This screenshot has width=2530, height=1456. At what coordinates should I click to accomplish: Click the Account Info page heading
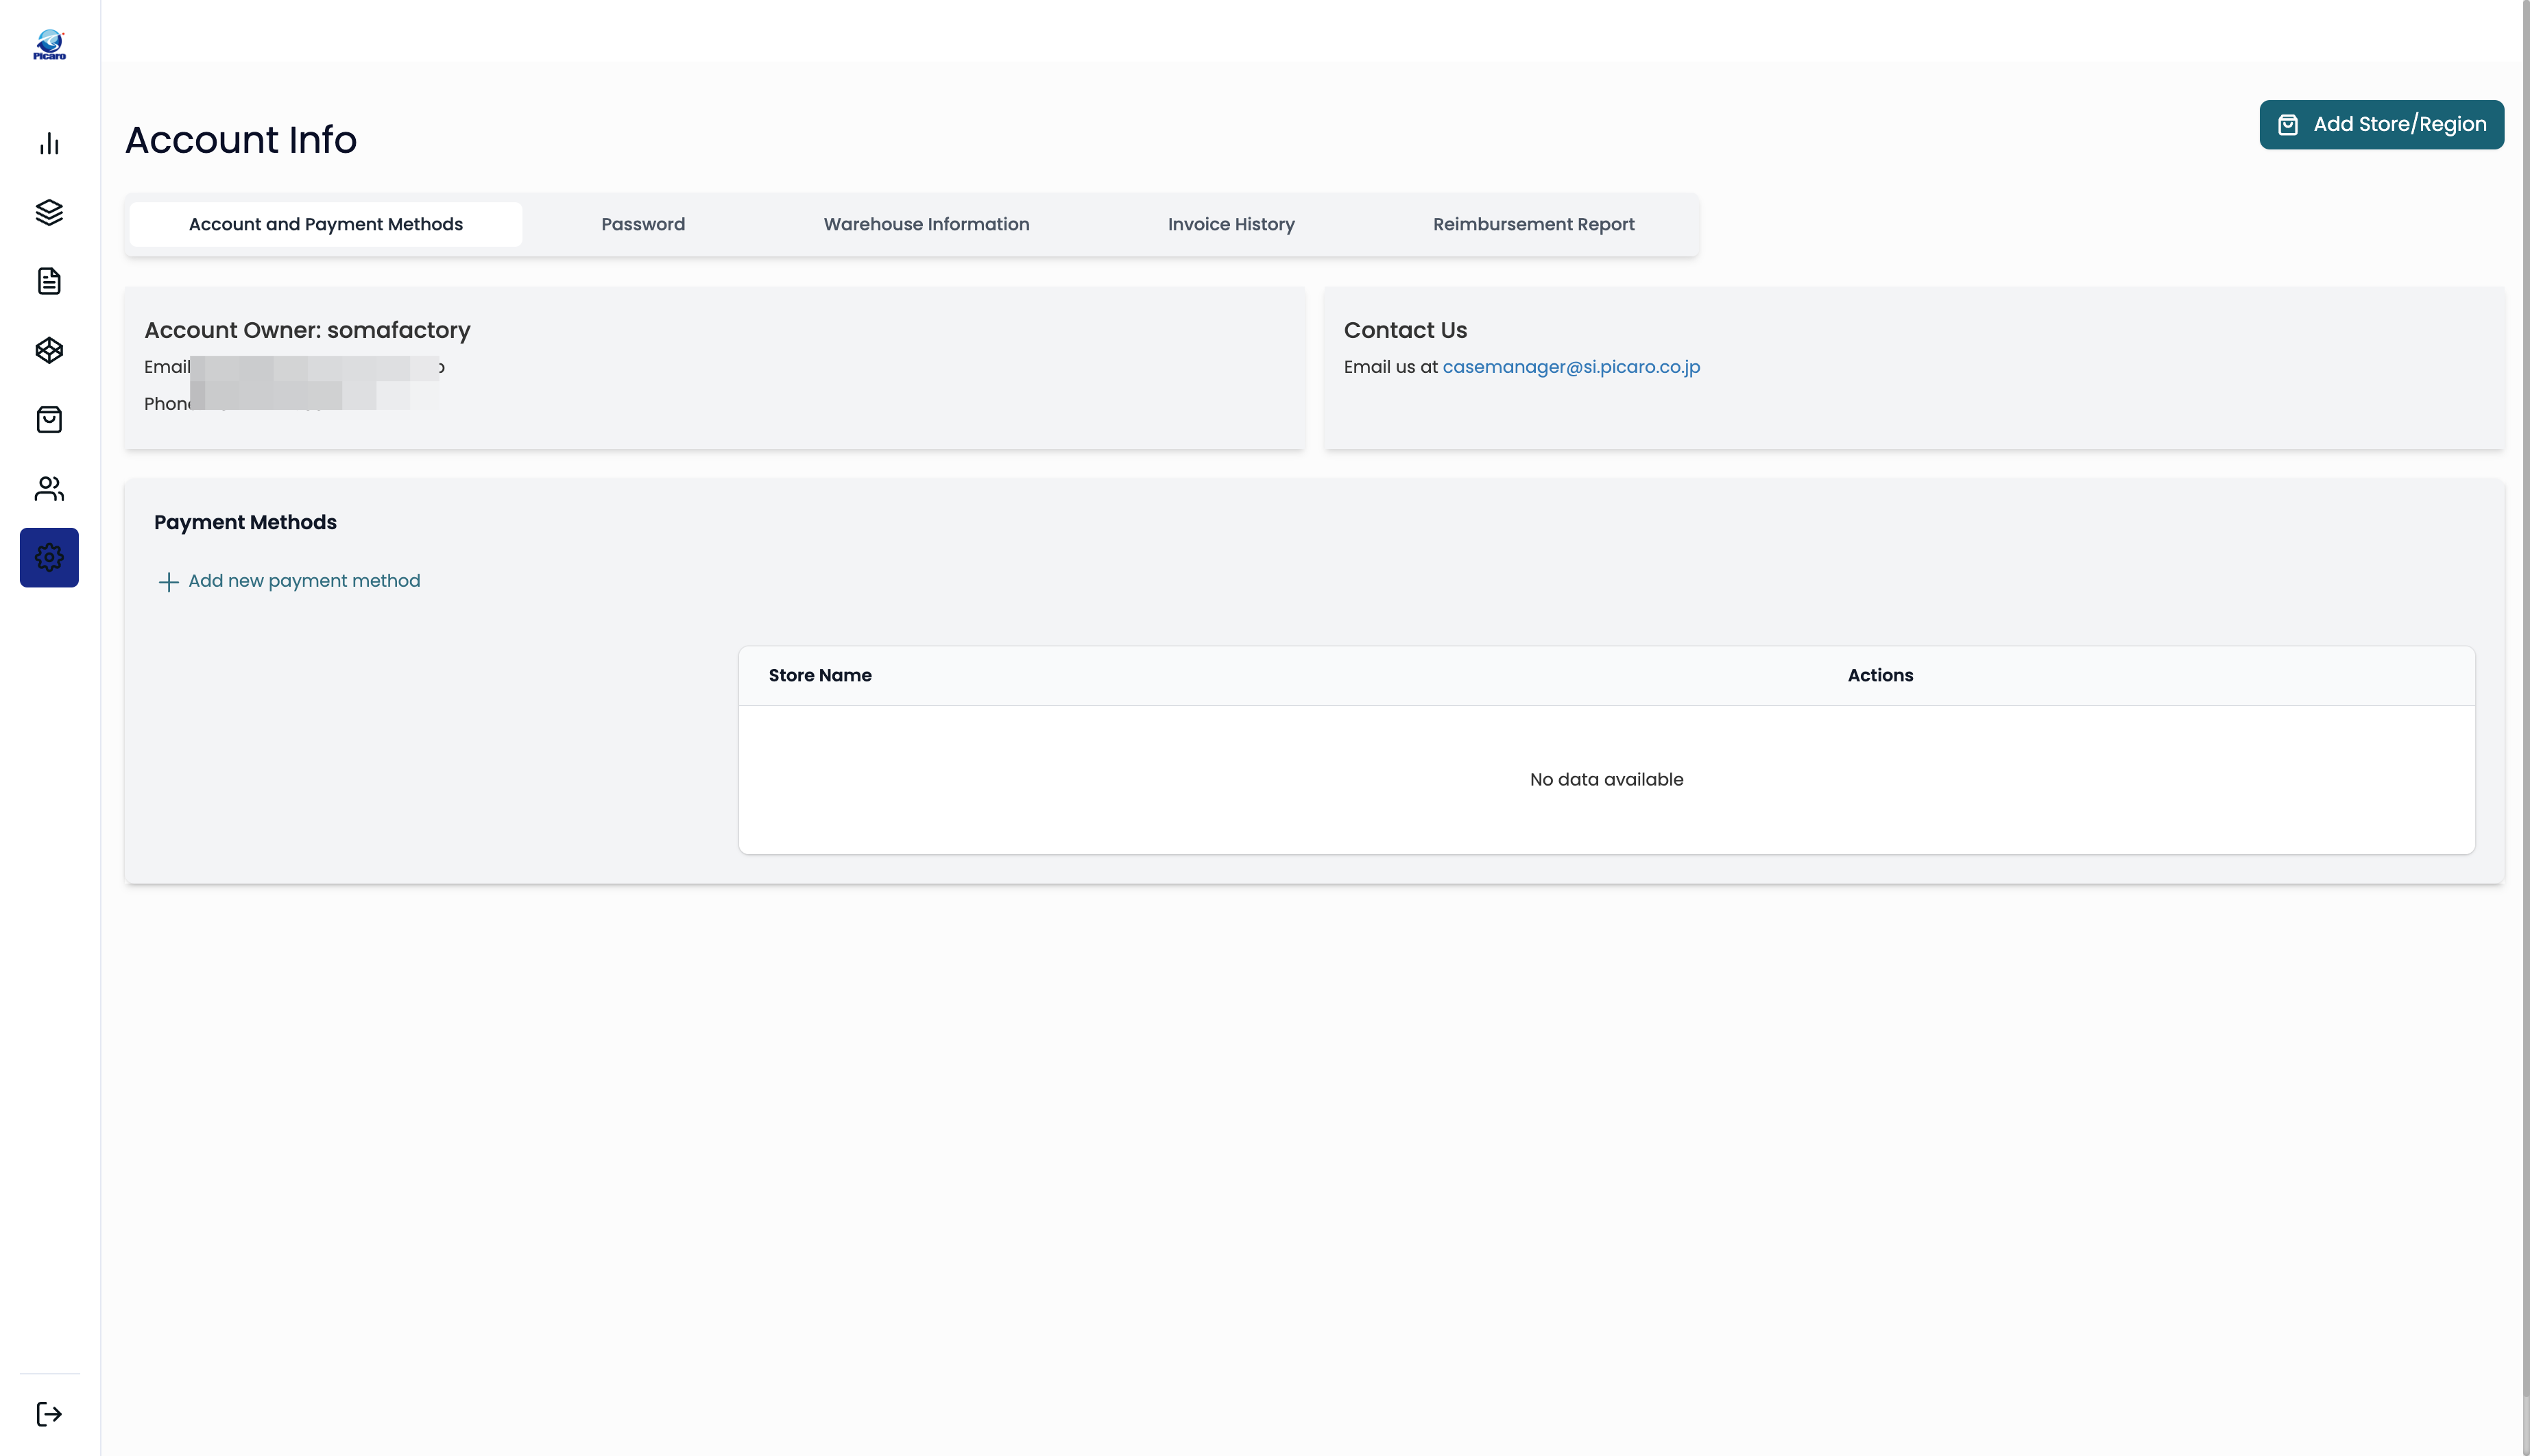coord(241,139)
